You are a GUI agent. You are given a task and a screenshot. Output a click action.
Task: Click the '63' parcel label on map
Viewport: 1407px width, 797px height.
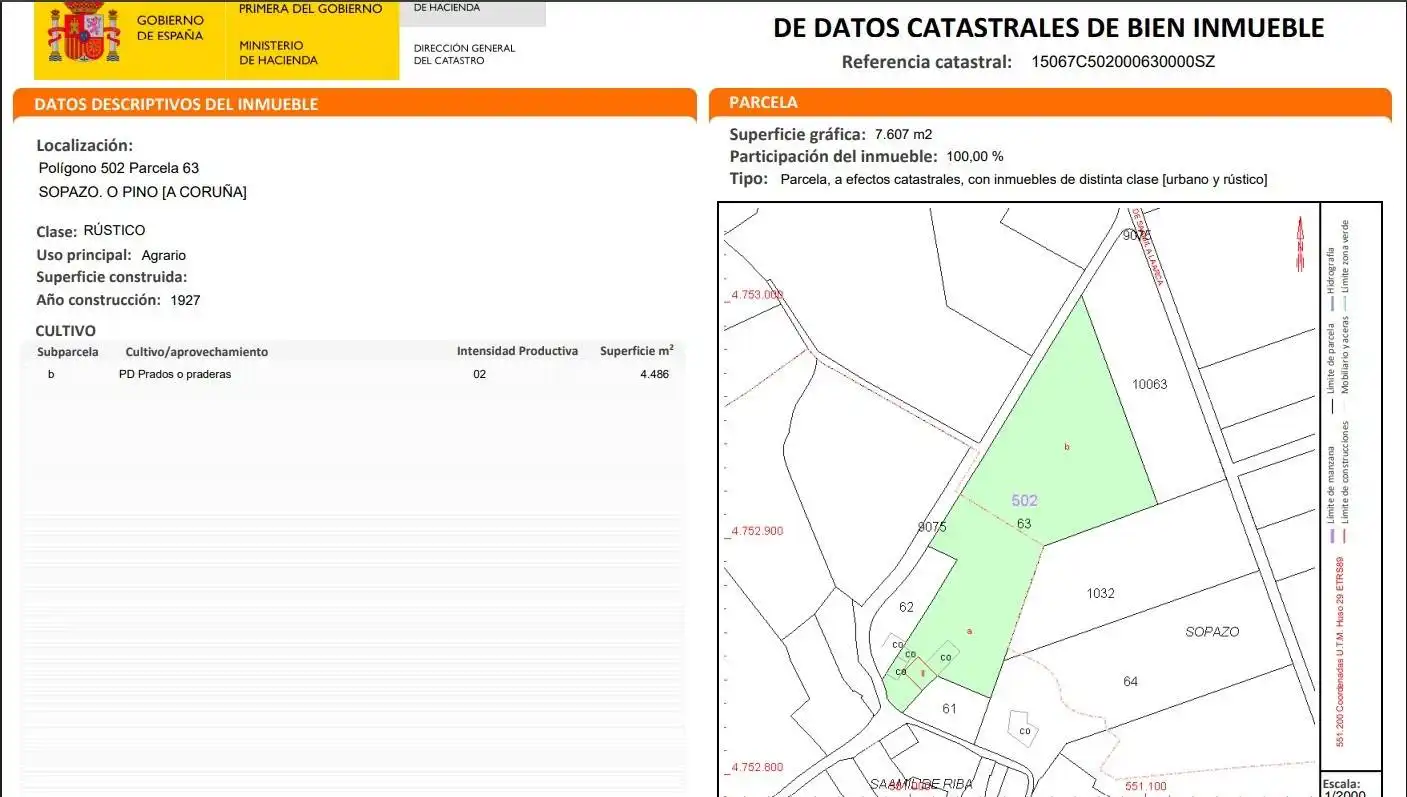pyautogui.click(x=1024, y=523)
